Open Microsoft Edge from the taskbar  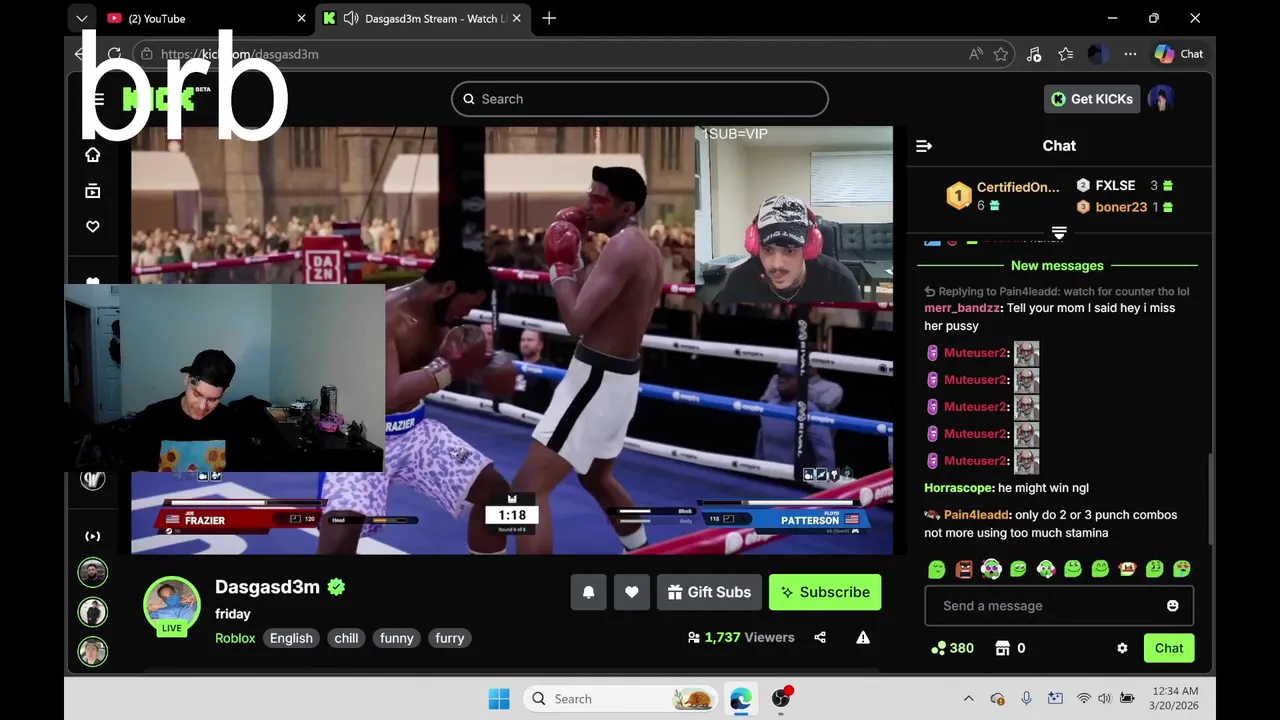(741, 699)
